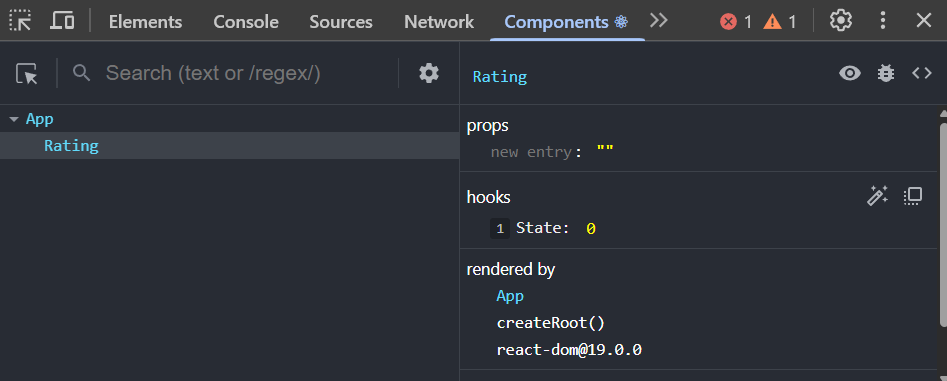Open the Sources tab
The image size is (947, 381).
click(x=341, y=22)
